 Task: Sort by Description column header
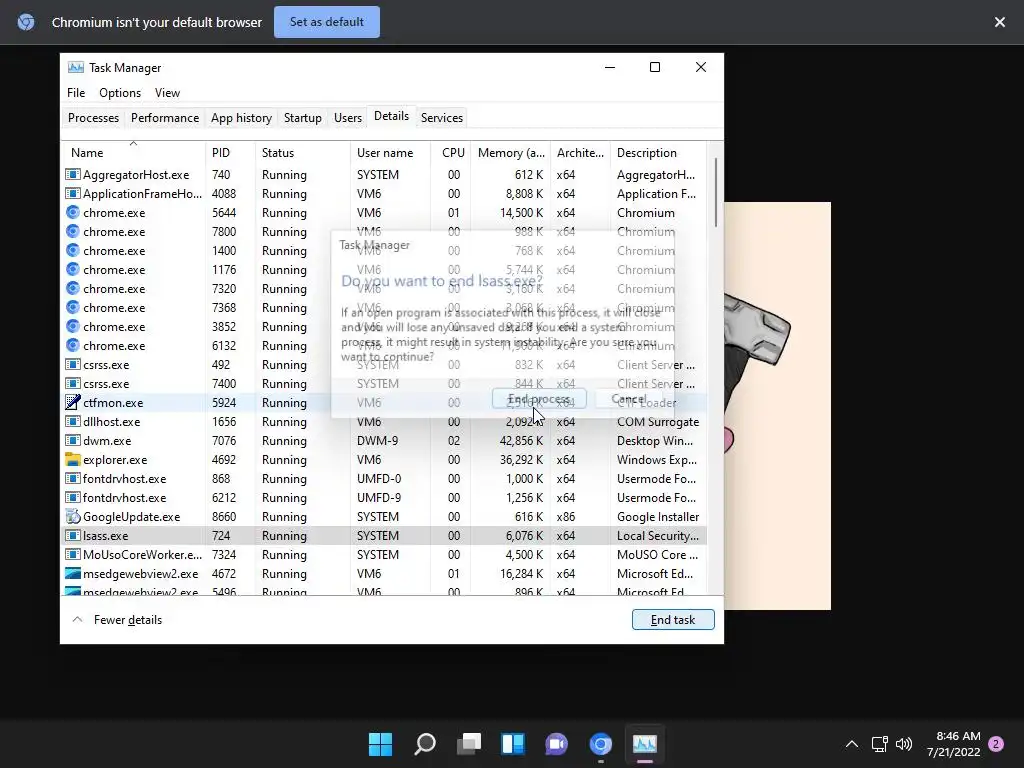click(658, 152)
